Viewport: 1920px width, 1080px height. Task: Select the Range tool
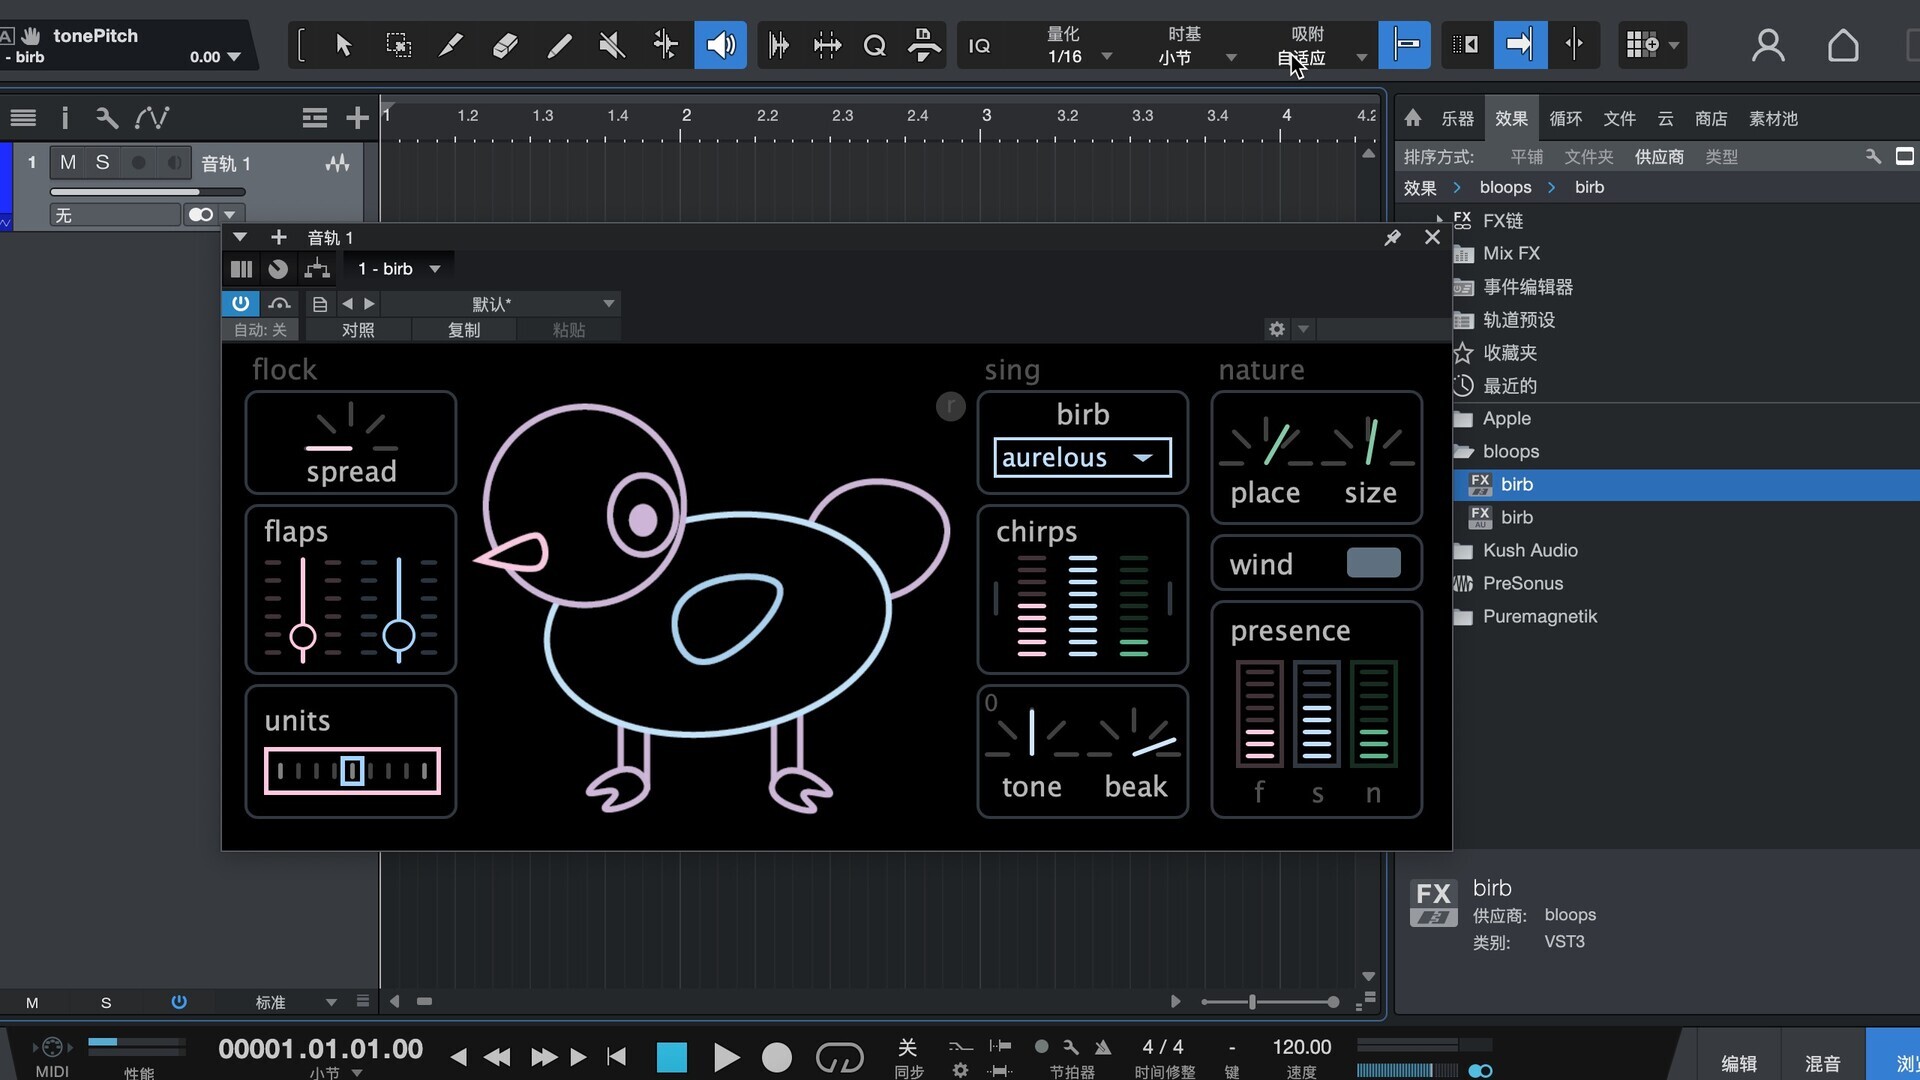tap(398, 45)
